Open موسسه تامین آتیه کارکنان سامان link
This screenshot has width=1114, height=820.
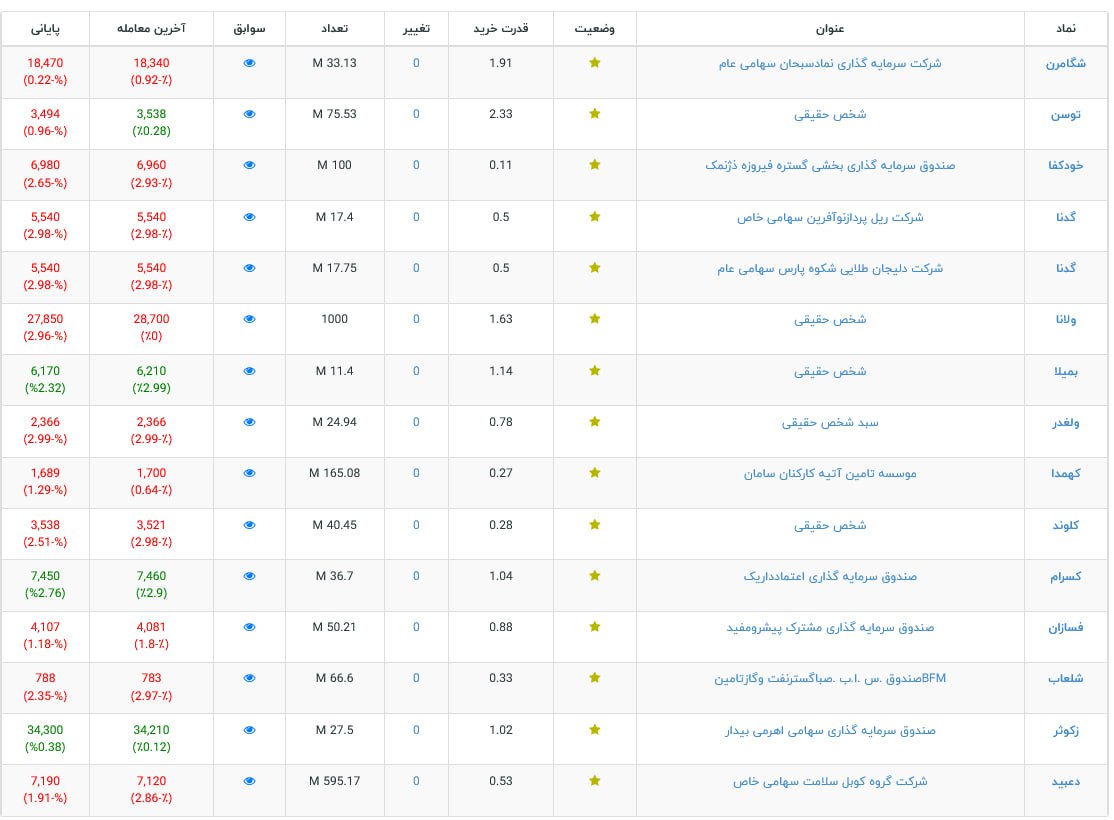pos(830,473)
